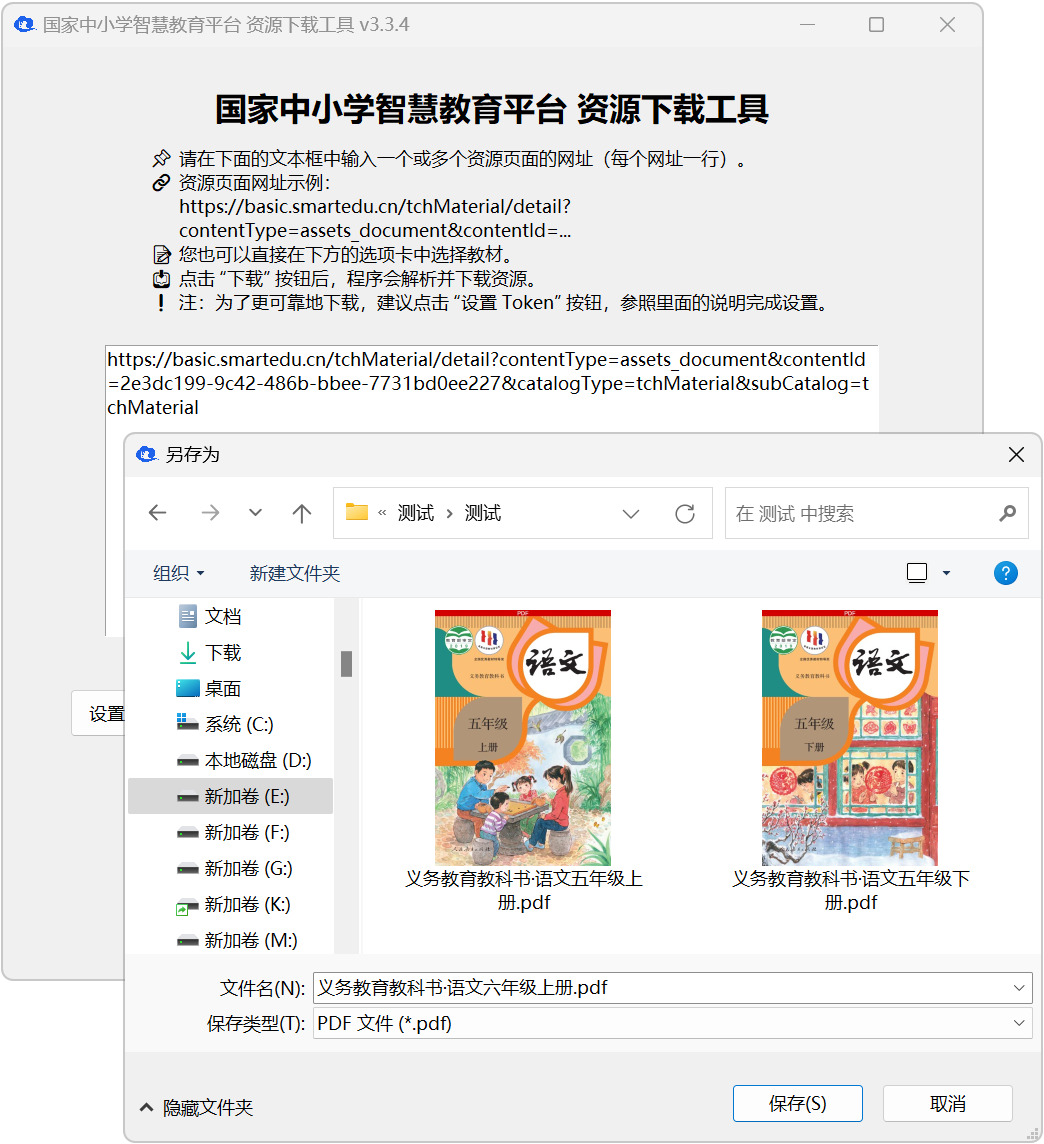The width and height of the screenshot is (1044, 1144).
Task: Go up one folder level
Action: point(301,513)
